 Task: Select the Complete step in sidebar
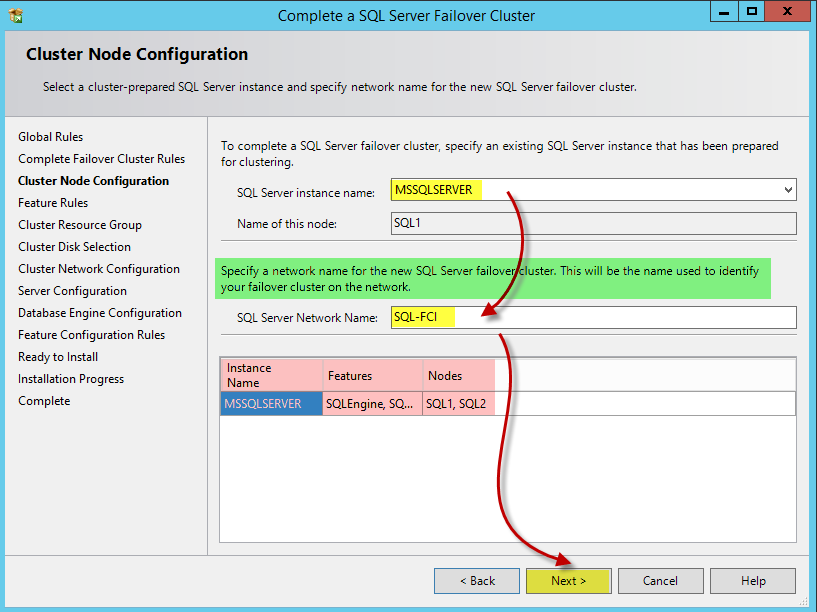(x=44, y=401)
